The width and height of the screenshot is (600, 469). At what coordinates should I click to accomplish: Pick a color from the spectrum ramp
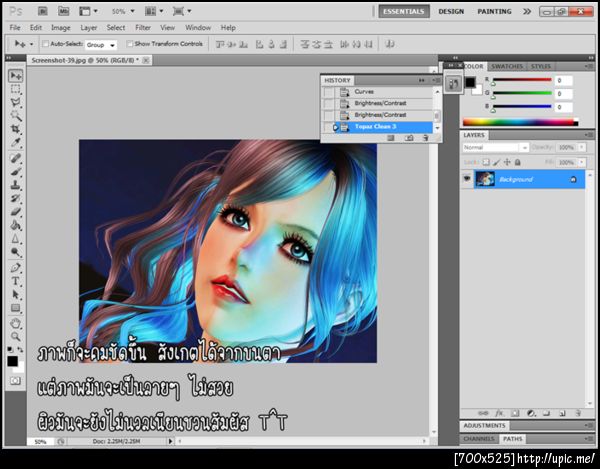(520, 122)
